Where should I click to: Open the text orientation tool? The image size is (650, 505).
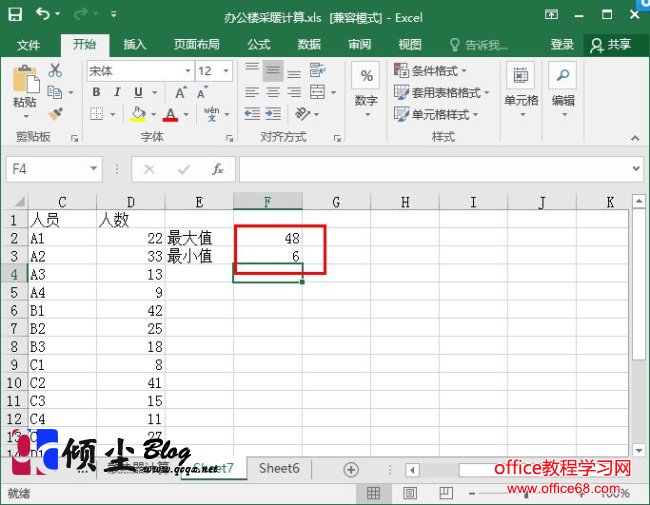pos(303,114)
